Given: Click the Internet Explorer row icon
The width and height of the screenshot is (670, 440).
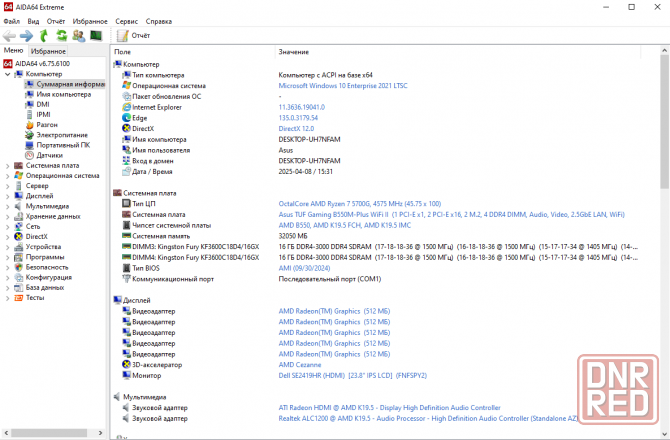Looking at the screenshot, I should 126,107.
